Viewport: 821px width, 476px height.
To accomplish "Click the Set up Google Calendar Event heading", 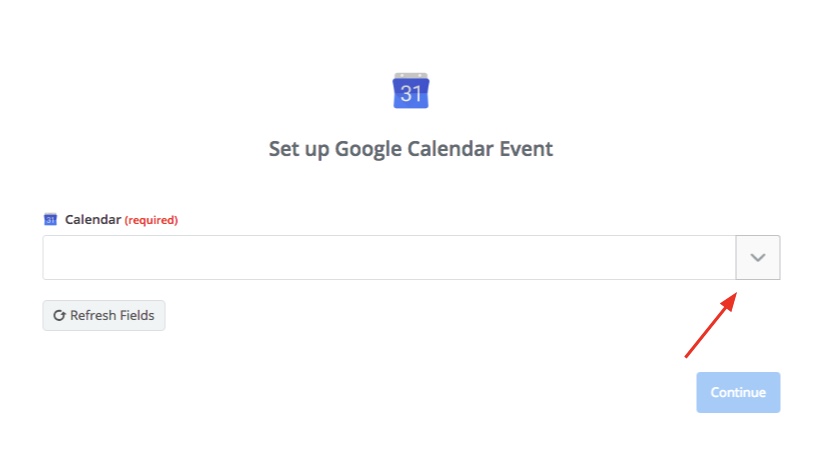I will click(x=411, y=149).
